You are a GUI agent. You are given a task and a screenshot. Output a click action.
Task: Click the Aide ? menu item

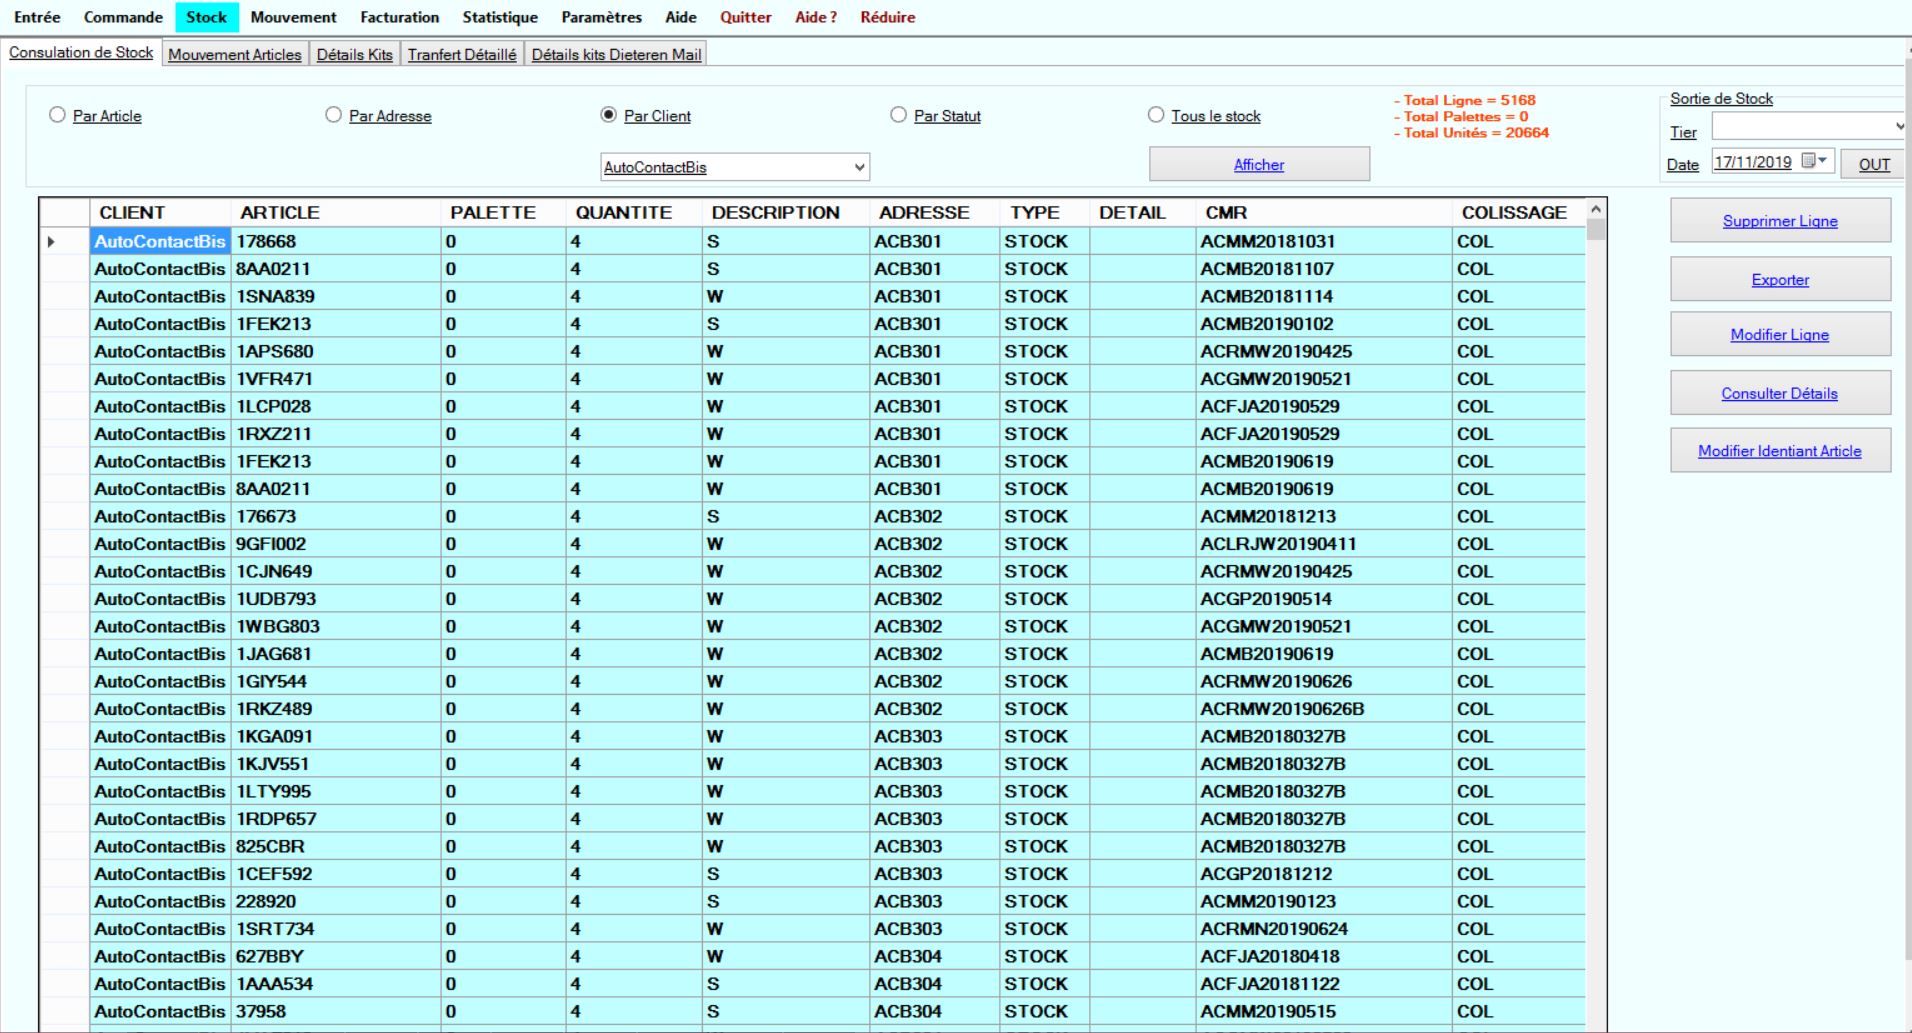click(x=816, y=17)
